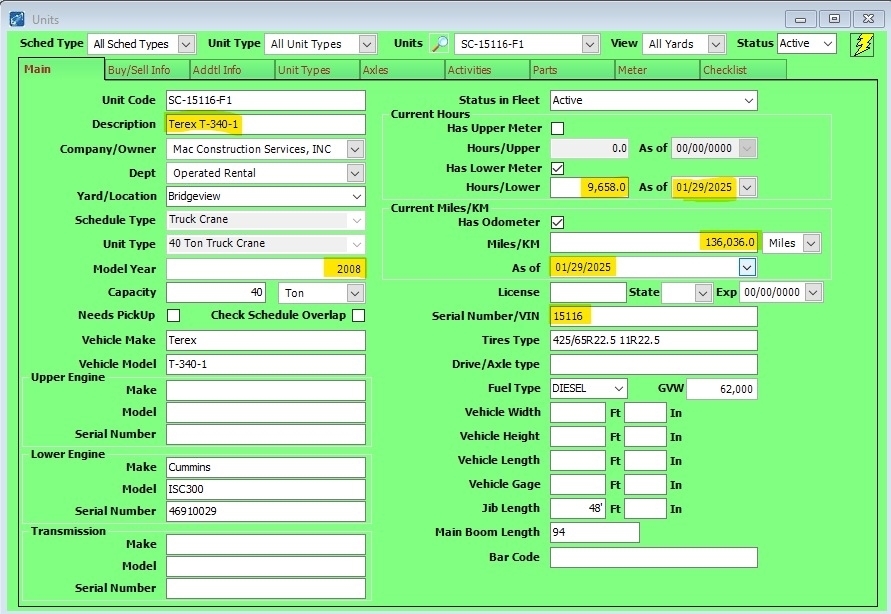Open the Yard/Location dropdown
This screenshot has height=614, width=891.
[x=355, y=196]
